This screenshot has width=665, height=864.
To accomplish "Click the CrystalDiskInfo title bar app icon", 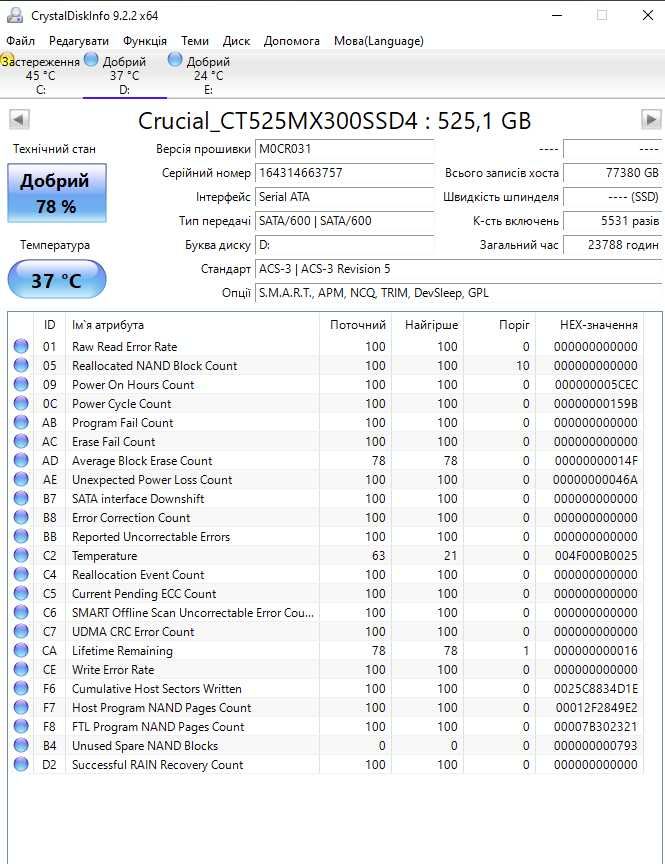I will click(x=15, y=15).
